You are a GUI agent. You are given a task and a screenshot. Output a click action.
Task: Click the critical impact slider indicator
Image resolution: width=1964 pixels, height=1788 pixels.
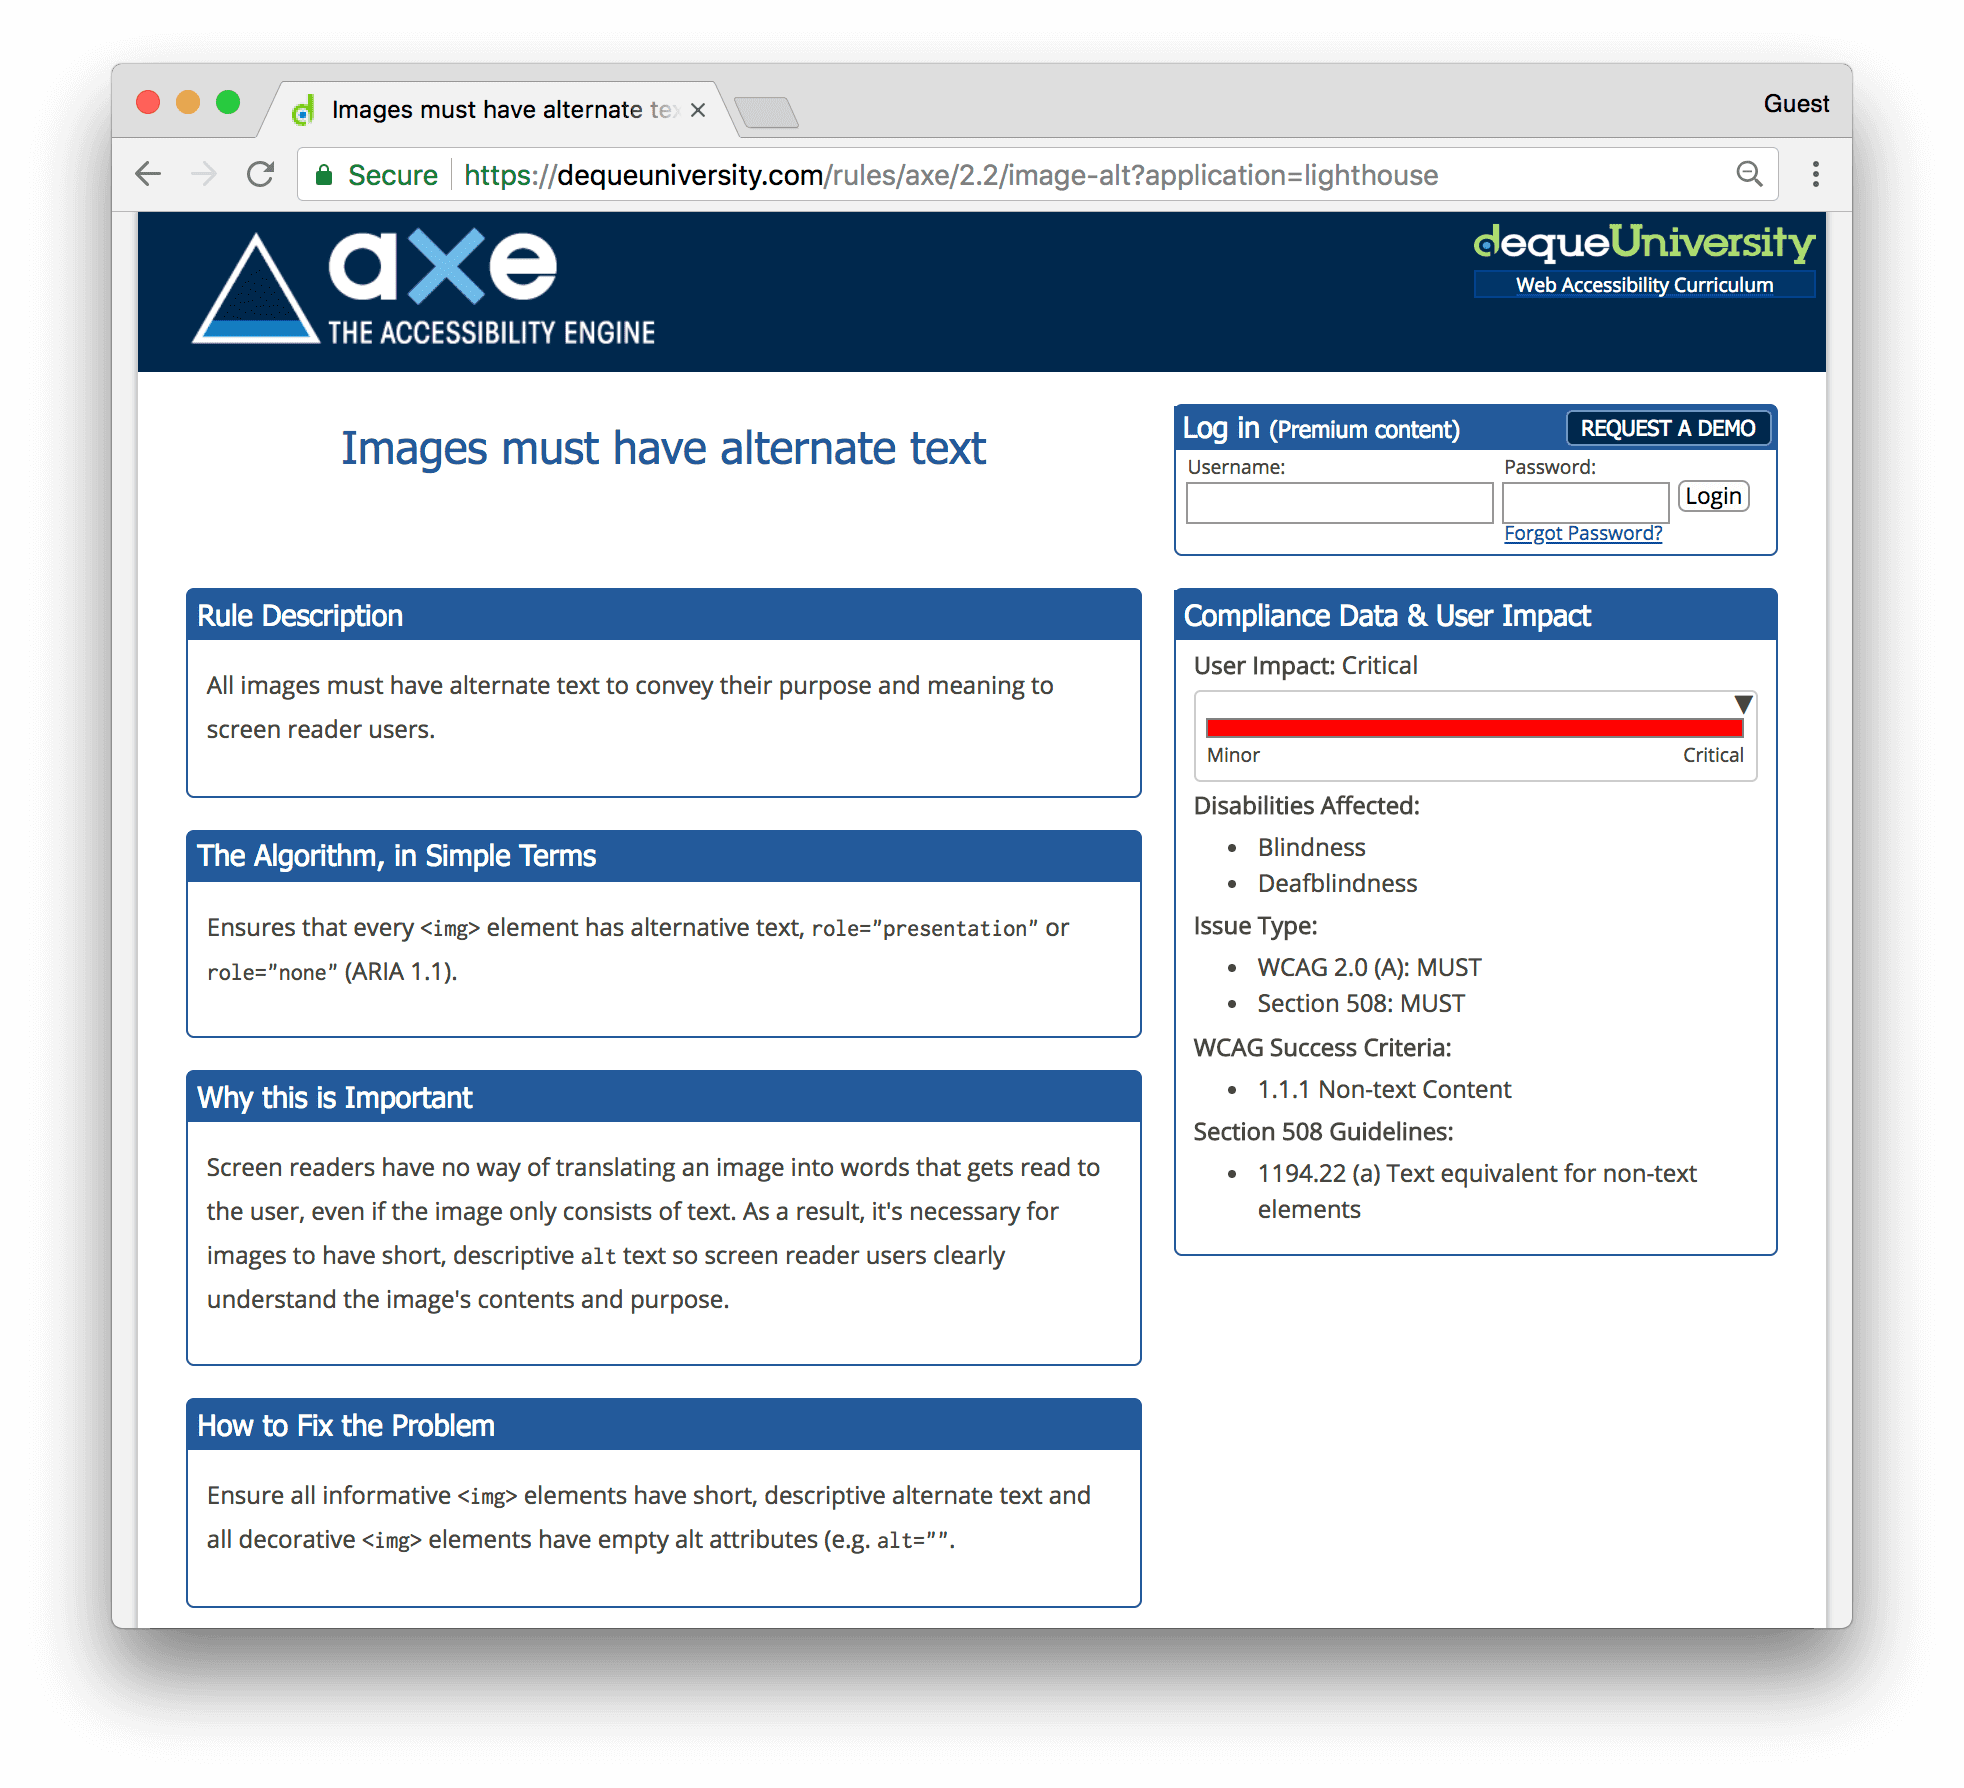[x=1740, y=700]
